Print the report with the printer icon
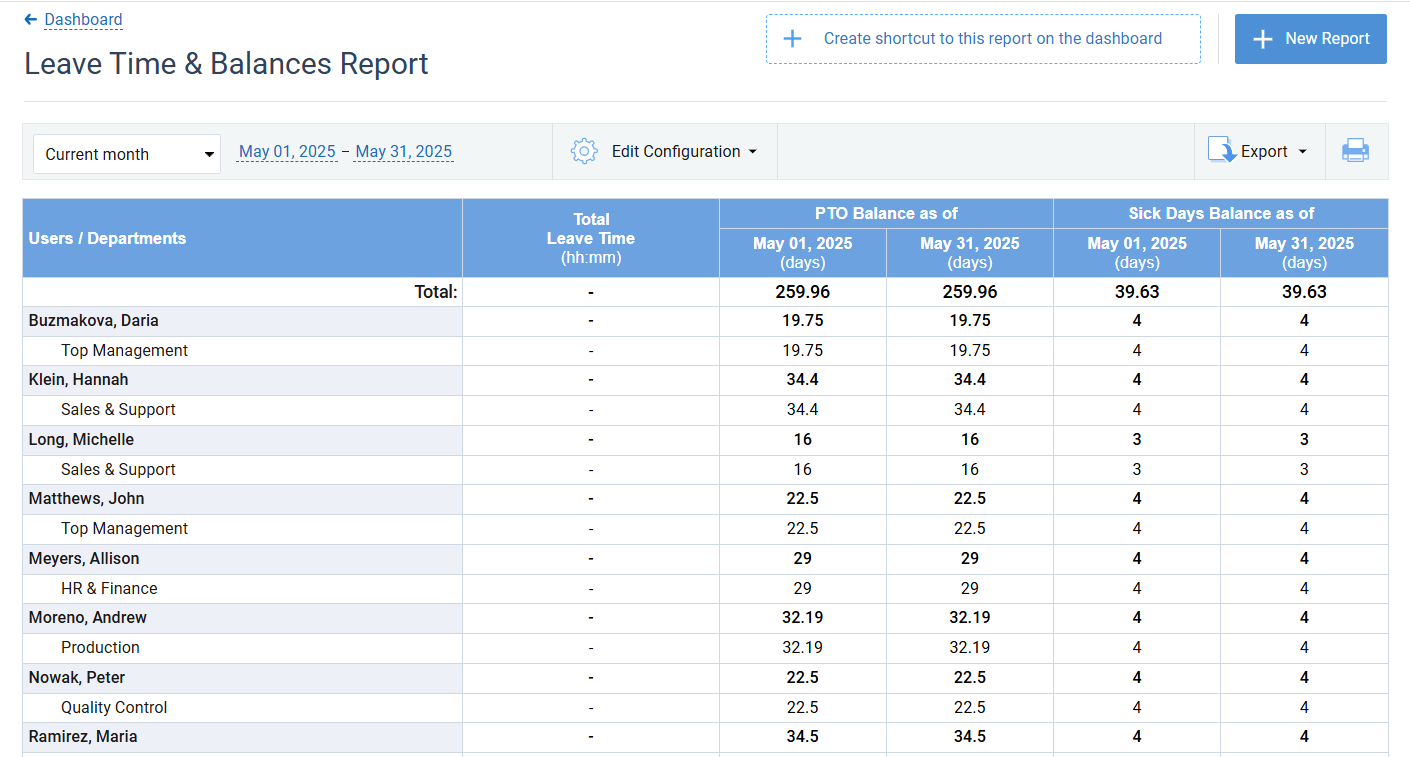The height and width of the screenshot is (757, 1410). click(1355, 151)
